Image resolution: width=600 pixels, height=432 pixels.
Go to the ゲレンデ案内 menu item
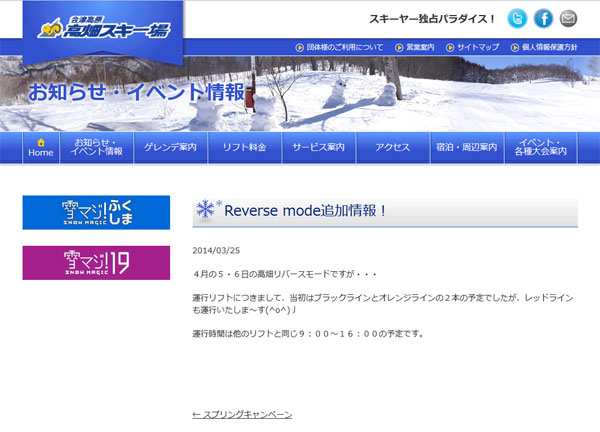(x=170, y=147)
